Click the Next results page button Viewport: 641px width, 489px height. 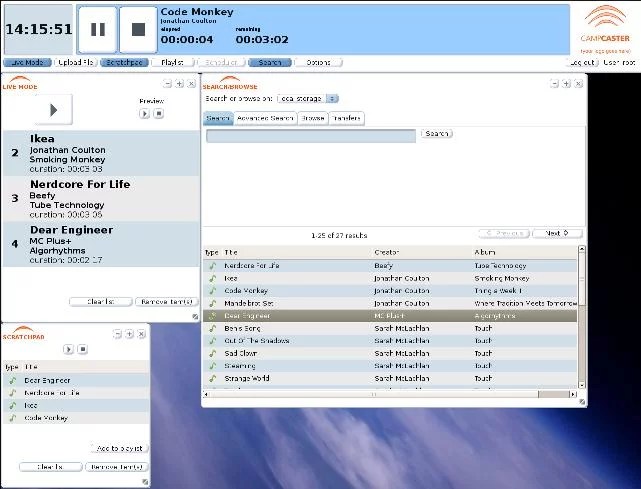click(x=557, y=233)
